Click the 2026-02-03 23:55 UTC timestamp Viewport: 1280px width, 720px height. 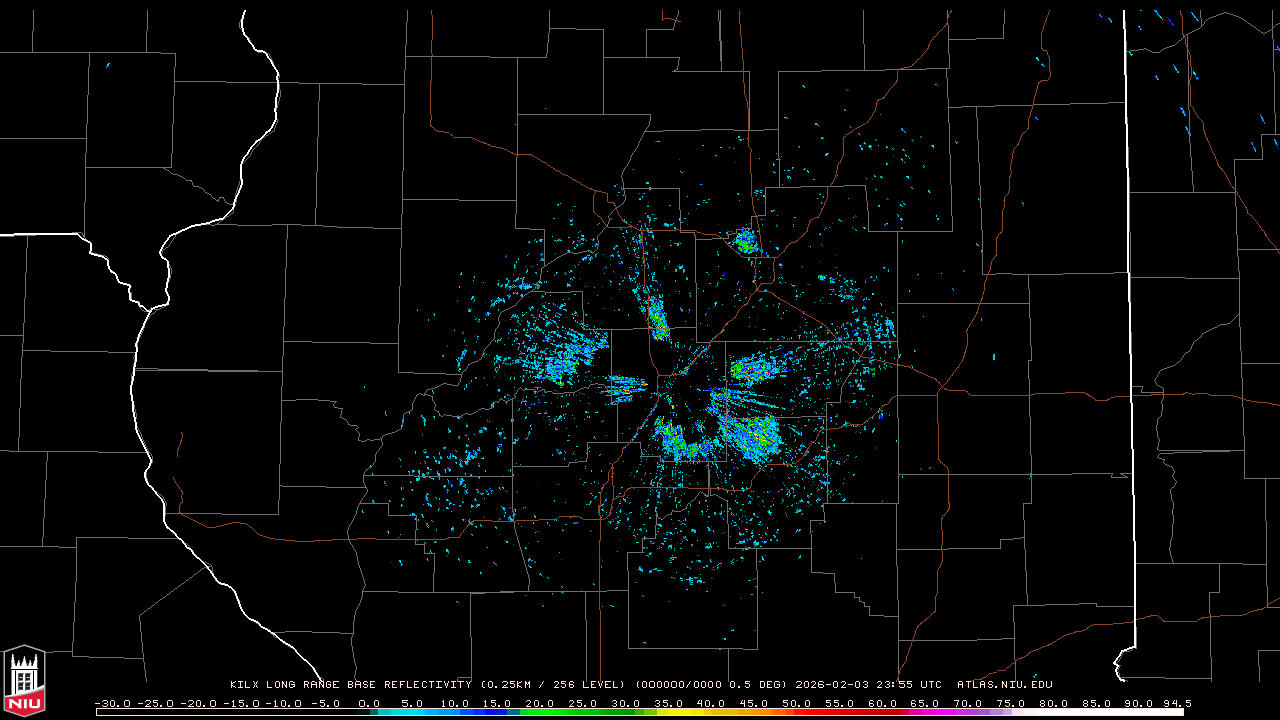click(868, 685)
